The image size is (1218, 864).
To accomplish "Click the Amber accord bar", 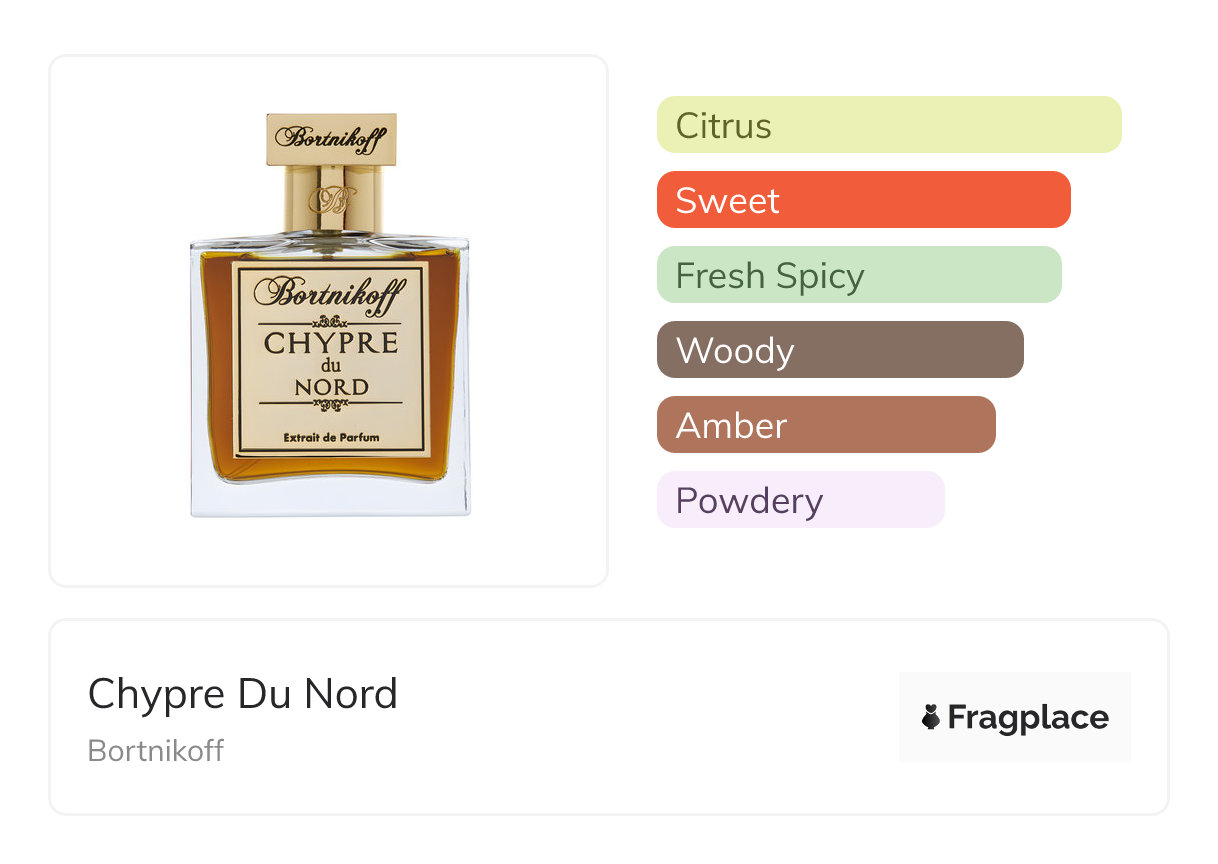I will 826,425.
